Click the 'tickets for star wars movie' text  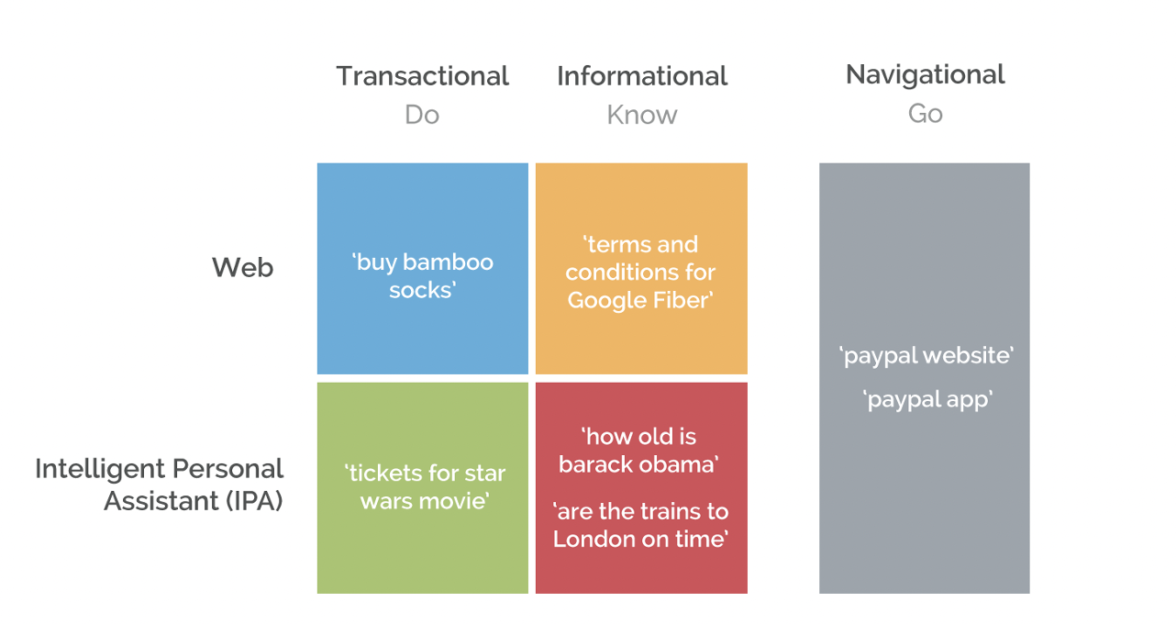(422, 486)
